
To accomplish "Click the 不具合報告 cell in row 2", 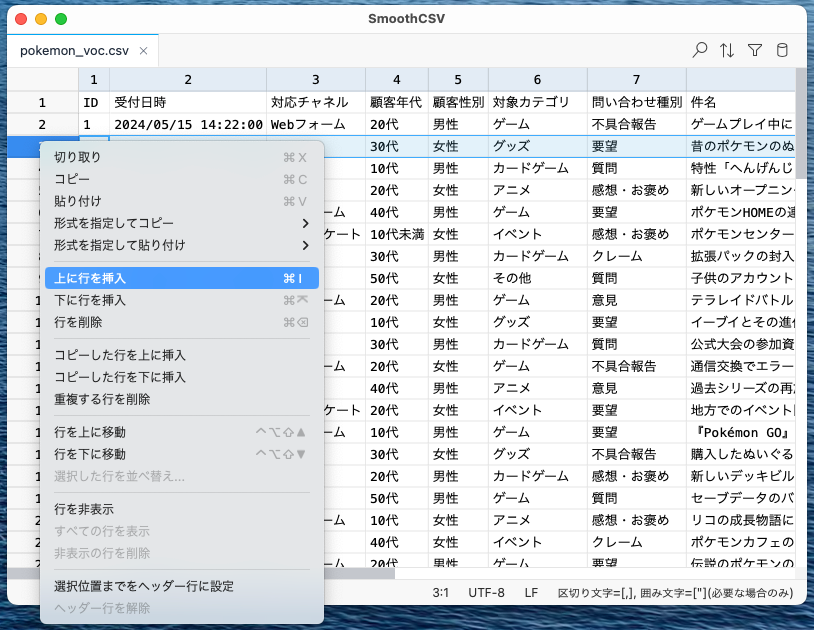I will pyautogui.click(x=636, y=125).
